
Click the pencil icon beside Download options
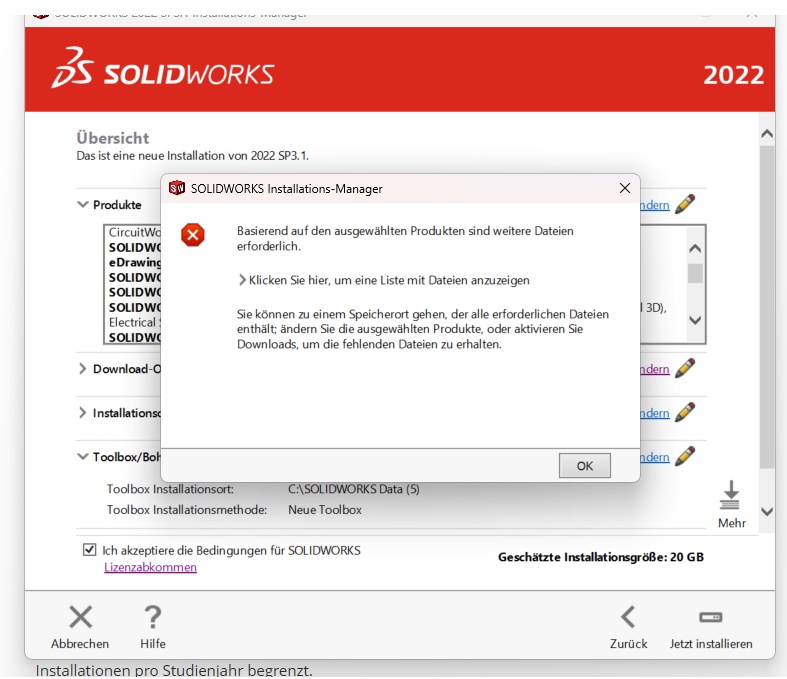point(685,368)
